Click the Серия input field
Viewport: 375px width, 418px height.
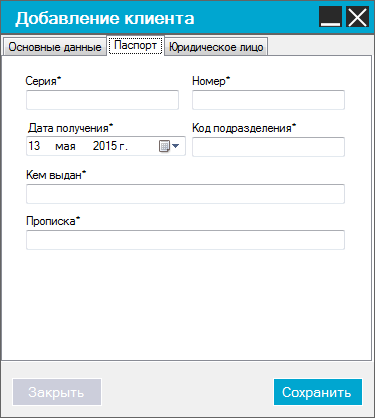(x=102, y=100)
